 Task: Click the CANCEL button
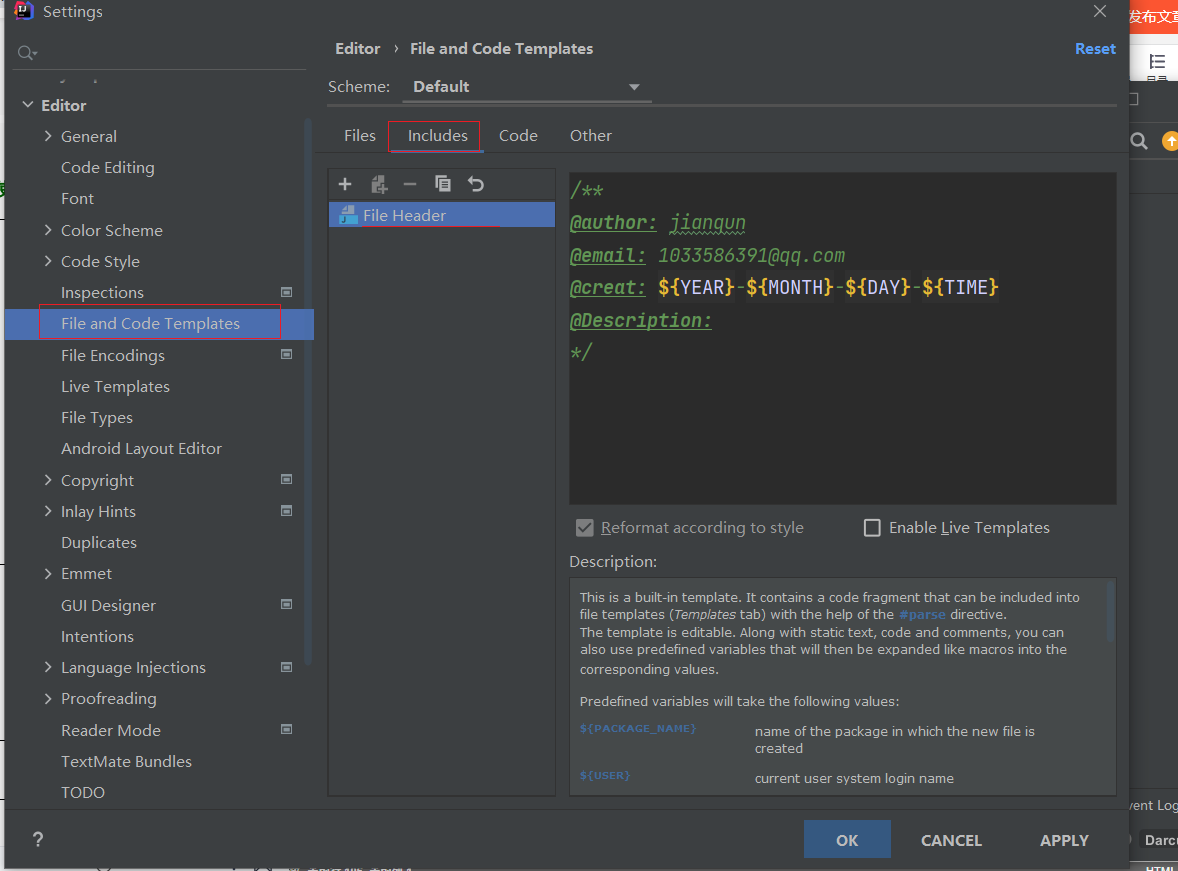pyautogui.click(x=951, y=840)
